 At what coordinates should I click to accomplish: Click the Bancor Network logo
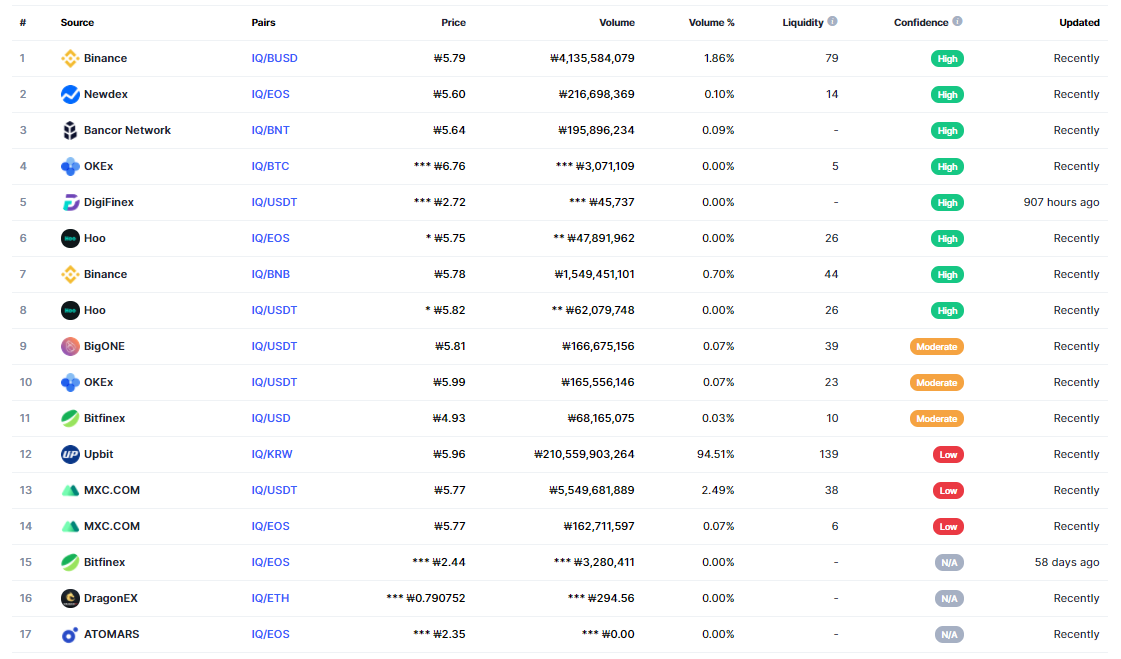pyautogui.click(x=70, y=130)
